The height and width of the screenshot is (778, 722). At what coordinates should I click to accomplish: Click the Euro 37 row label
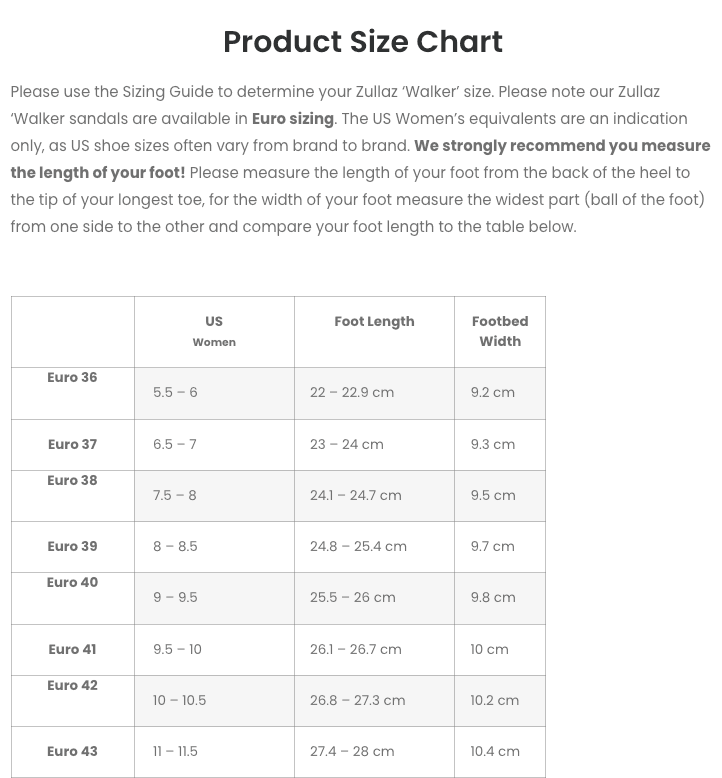[72, 444]
